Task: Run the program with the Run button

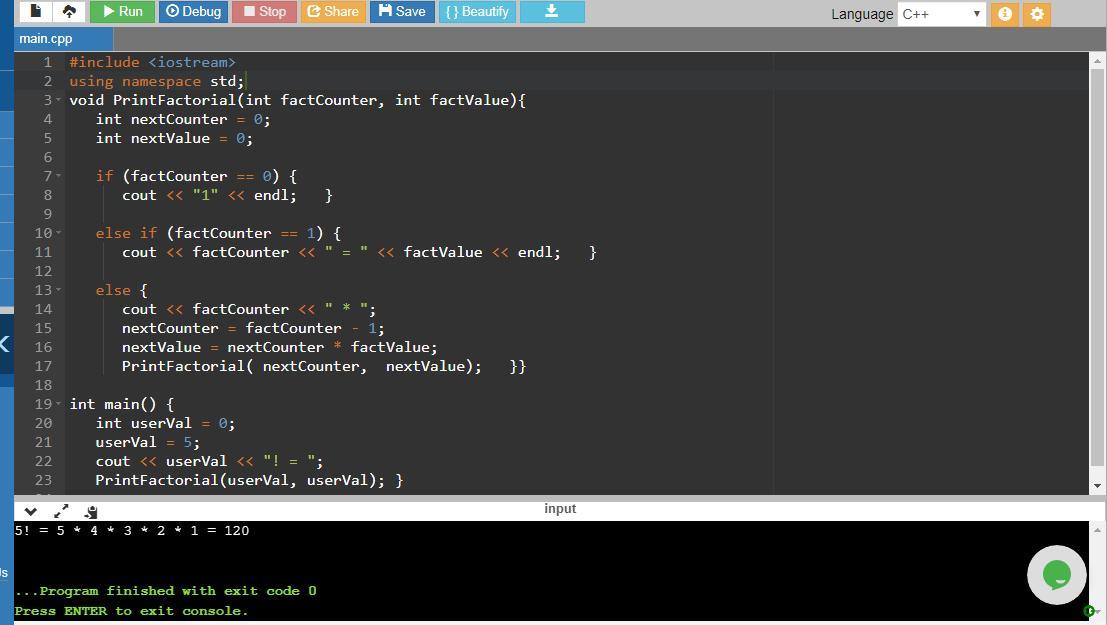Action: click(x=121, y=12)
